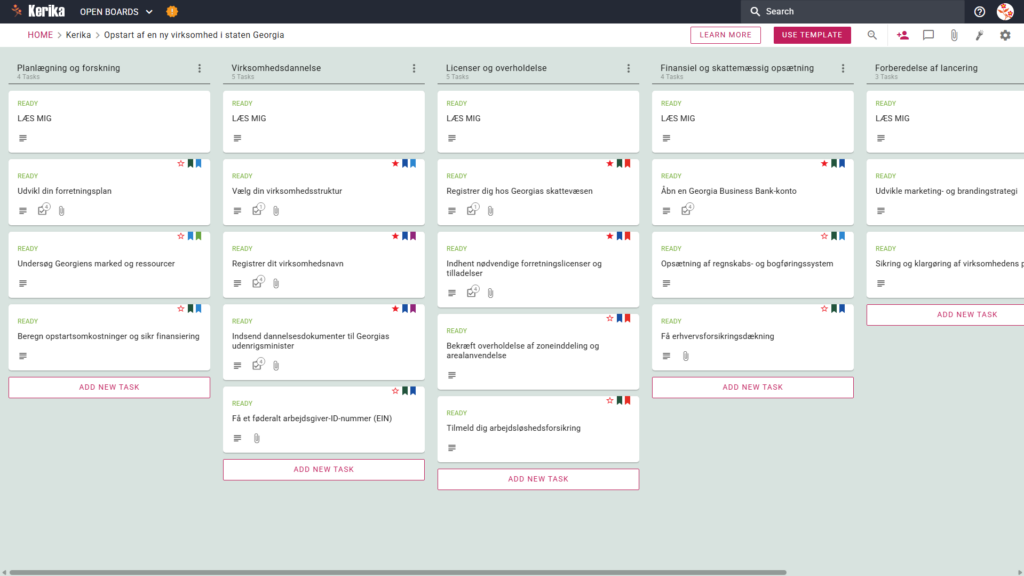Click the top Search field
This screenshot has width=1024, height=576.
click(x=852, y=11)
